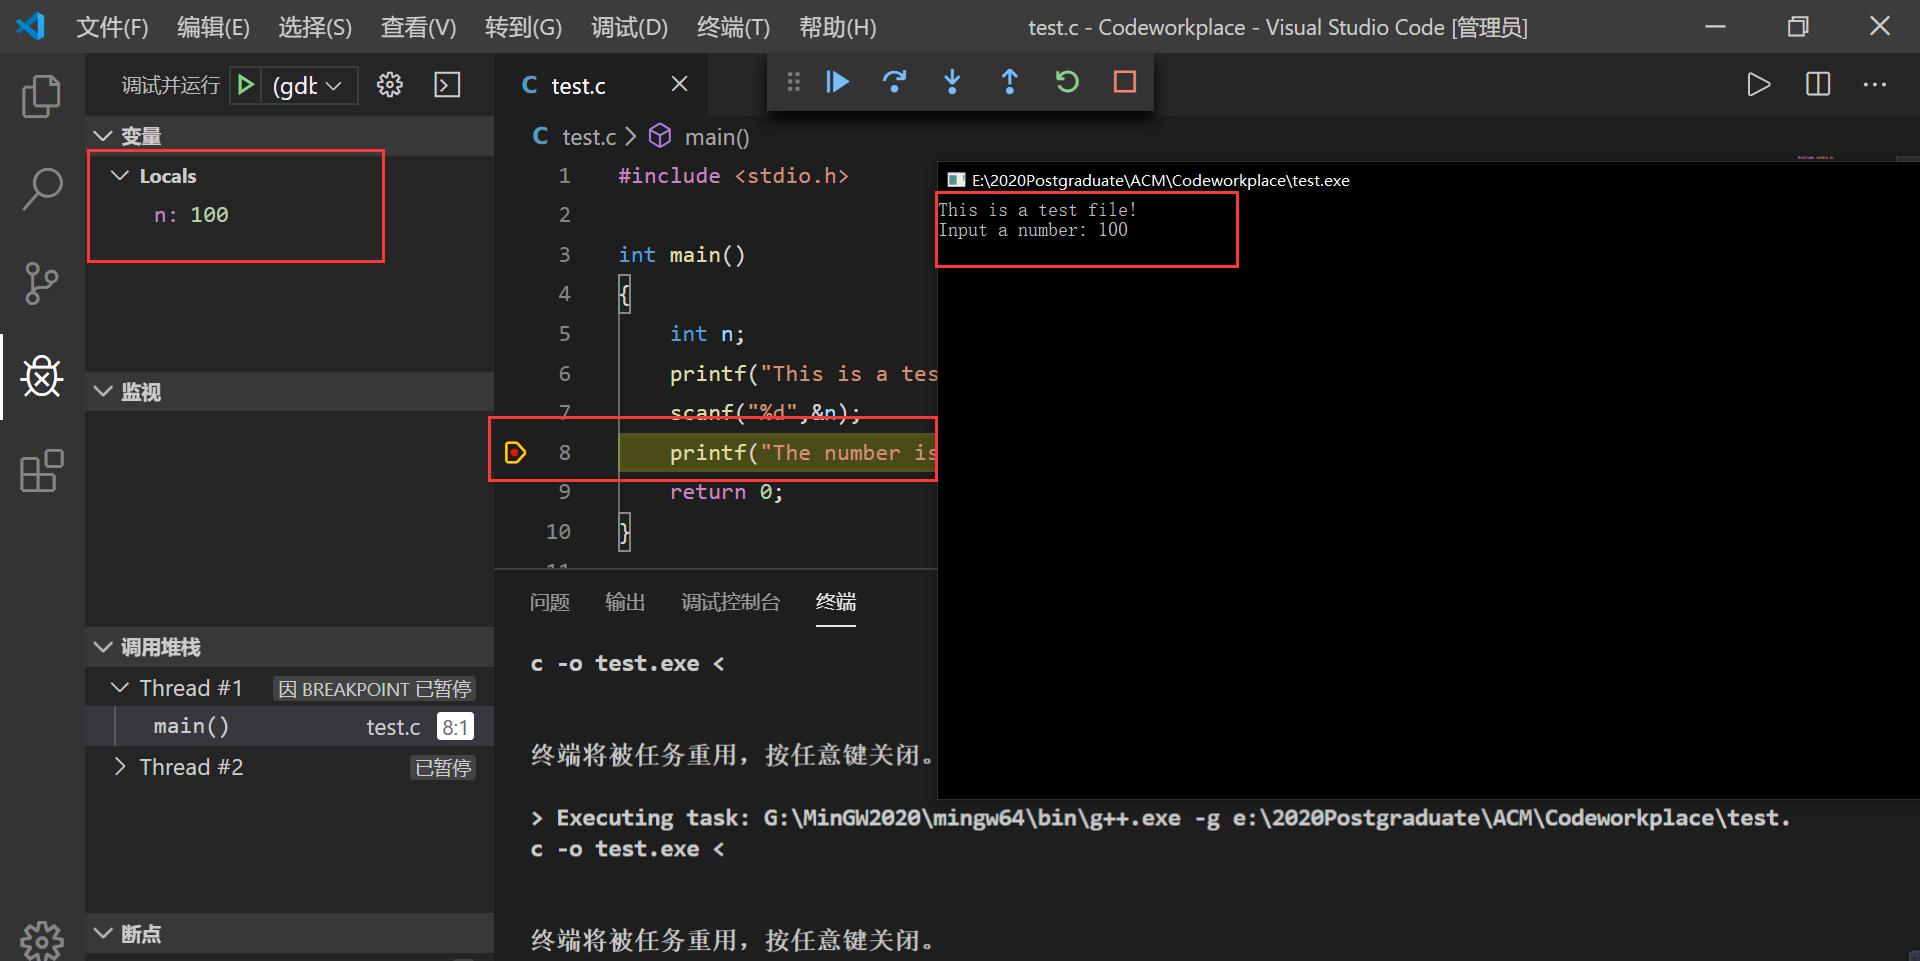Open the 终端(T) menu

click(733, 27)
